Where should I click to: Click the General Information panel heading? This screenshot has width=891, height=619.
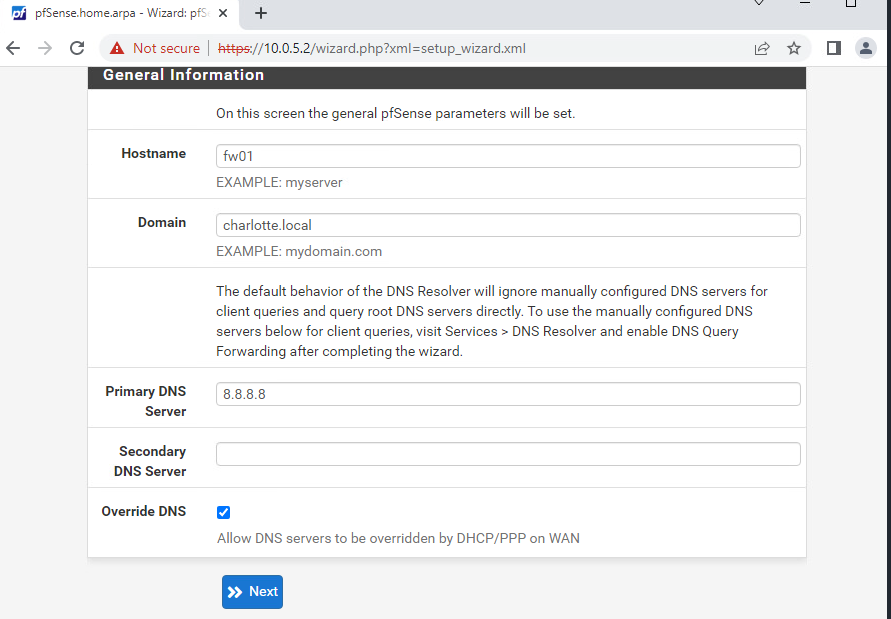pyautogui.click(x=184, y=75)
